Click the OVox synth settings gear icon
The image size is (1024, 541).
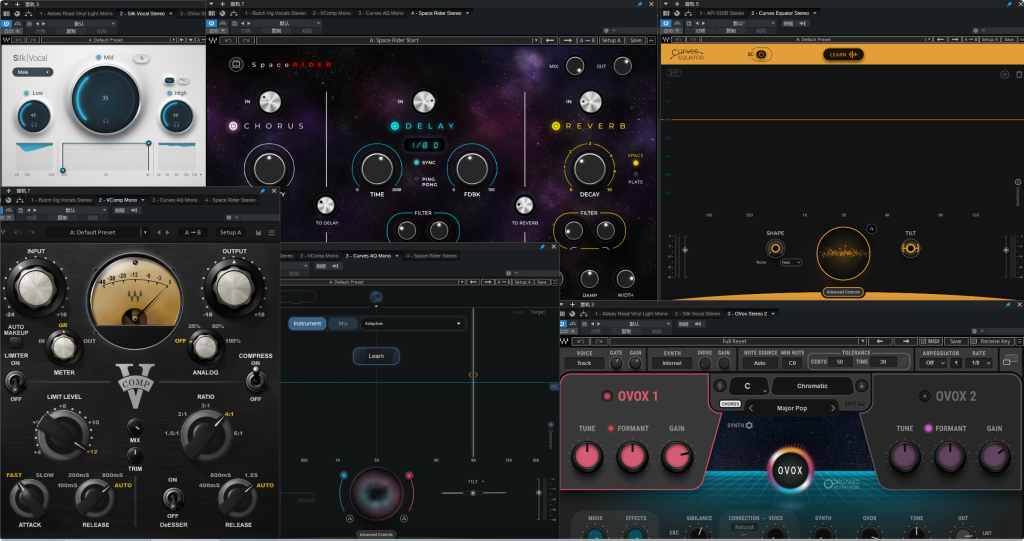(x=749, y=425)
